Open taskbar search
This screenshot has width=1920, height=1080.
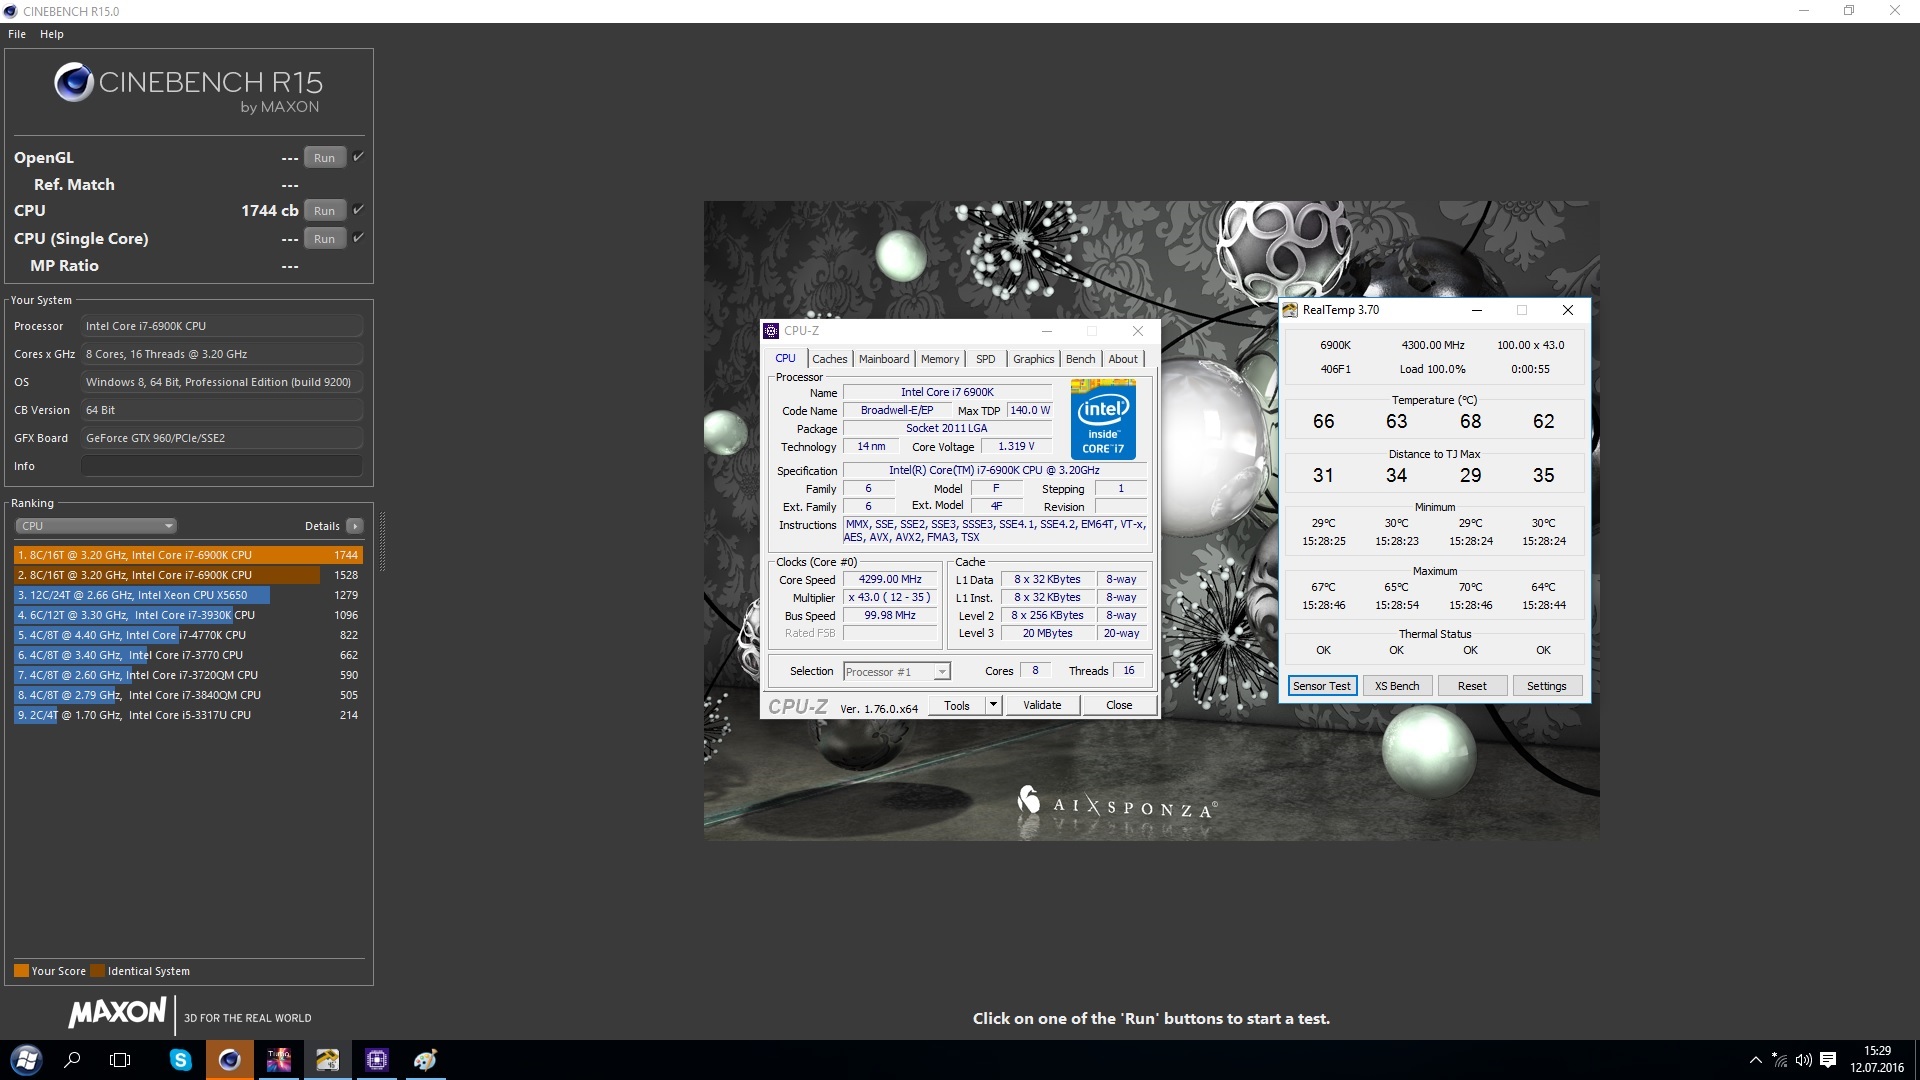(x=72, y=1060)
